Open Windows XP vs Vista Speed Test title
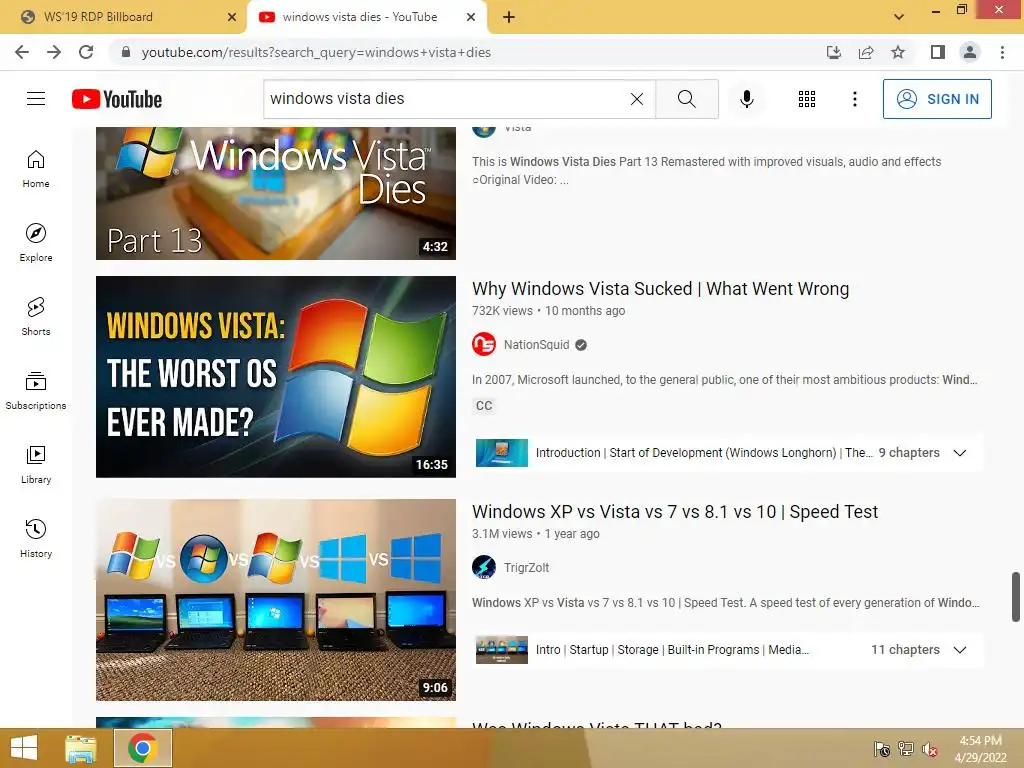This screenshot has width=1024, height=768. click(x=675, y=511)
